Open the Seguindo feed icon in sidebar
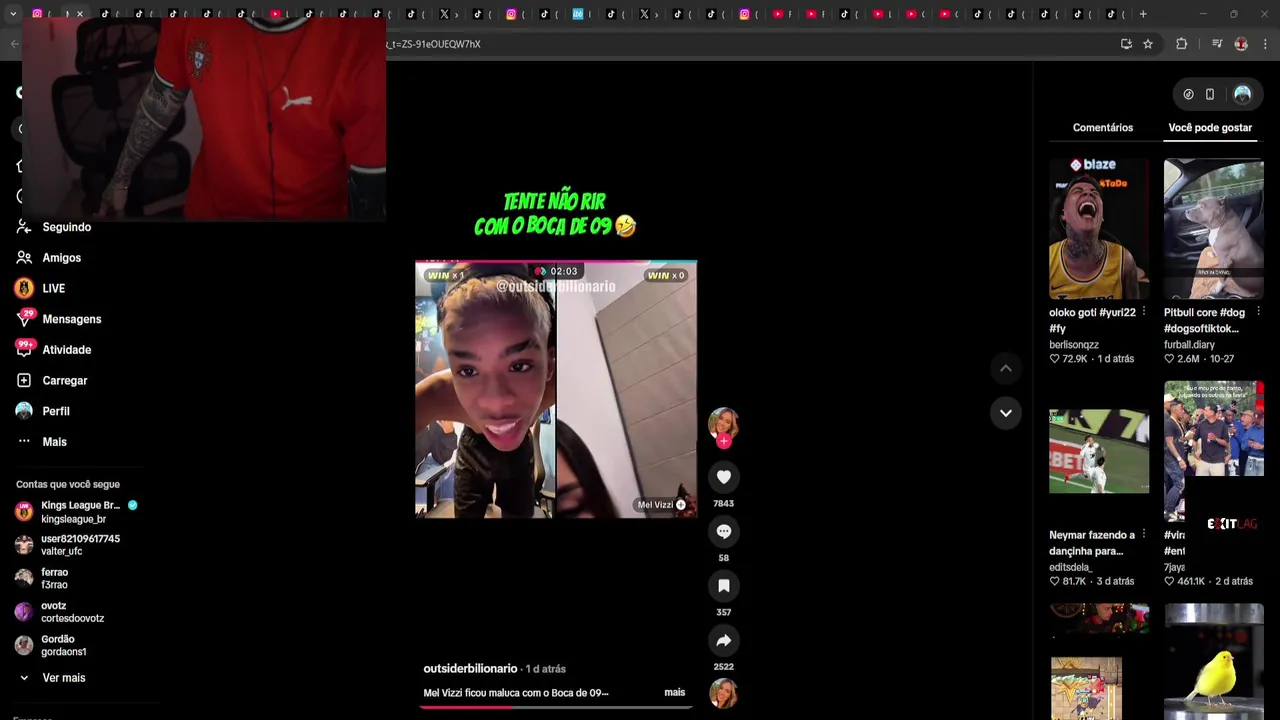The image size is (1280, 720). coord(24,227)
